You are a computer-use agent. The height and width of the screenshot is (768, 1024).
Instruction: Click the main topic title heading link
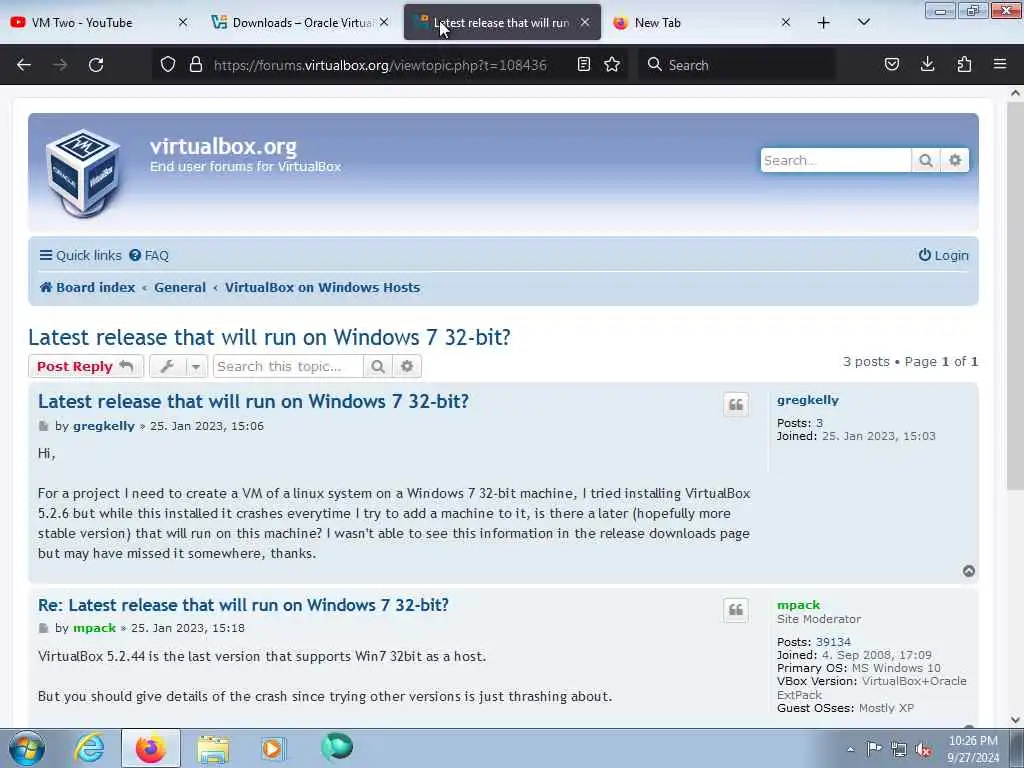[x=269, y=338]
